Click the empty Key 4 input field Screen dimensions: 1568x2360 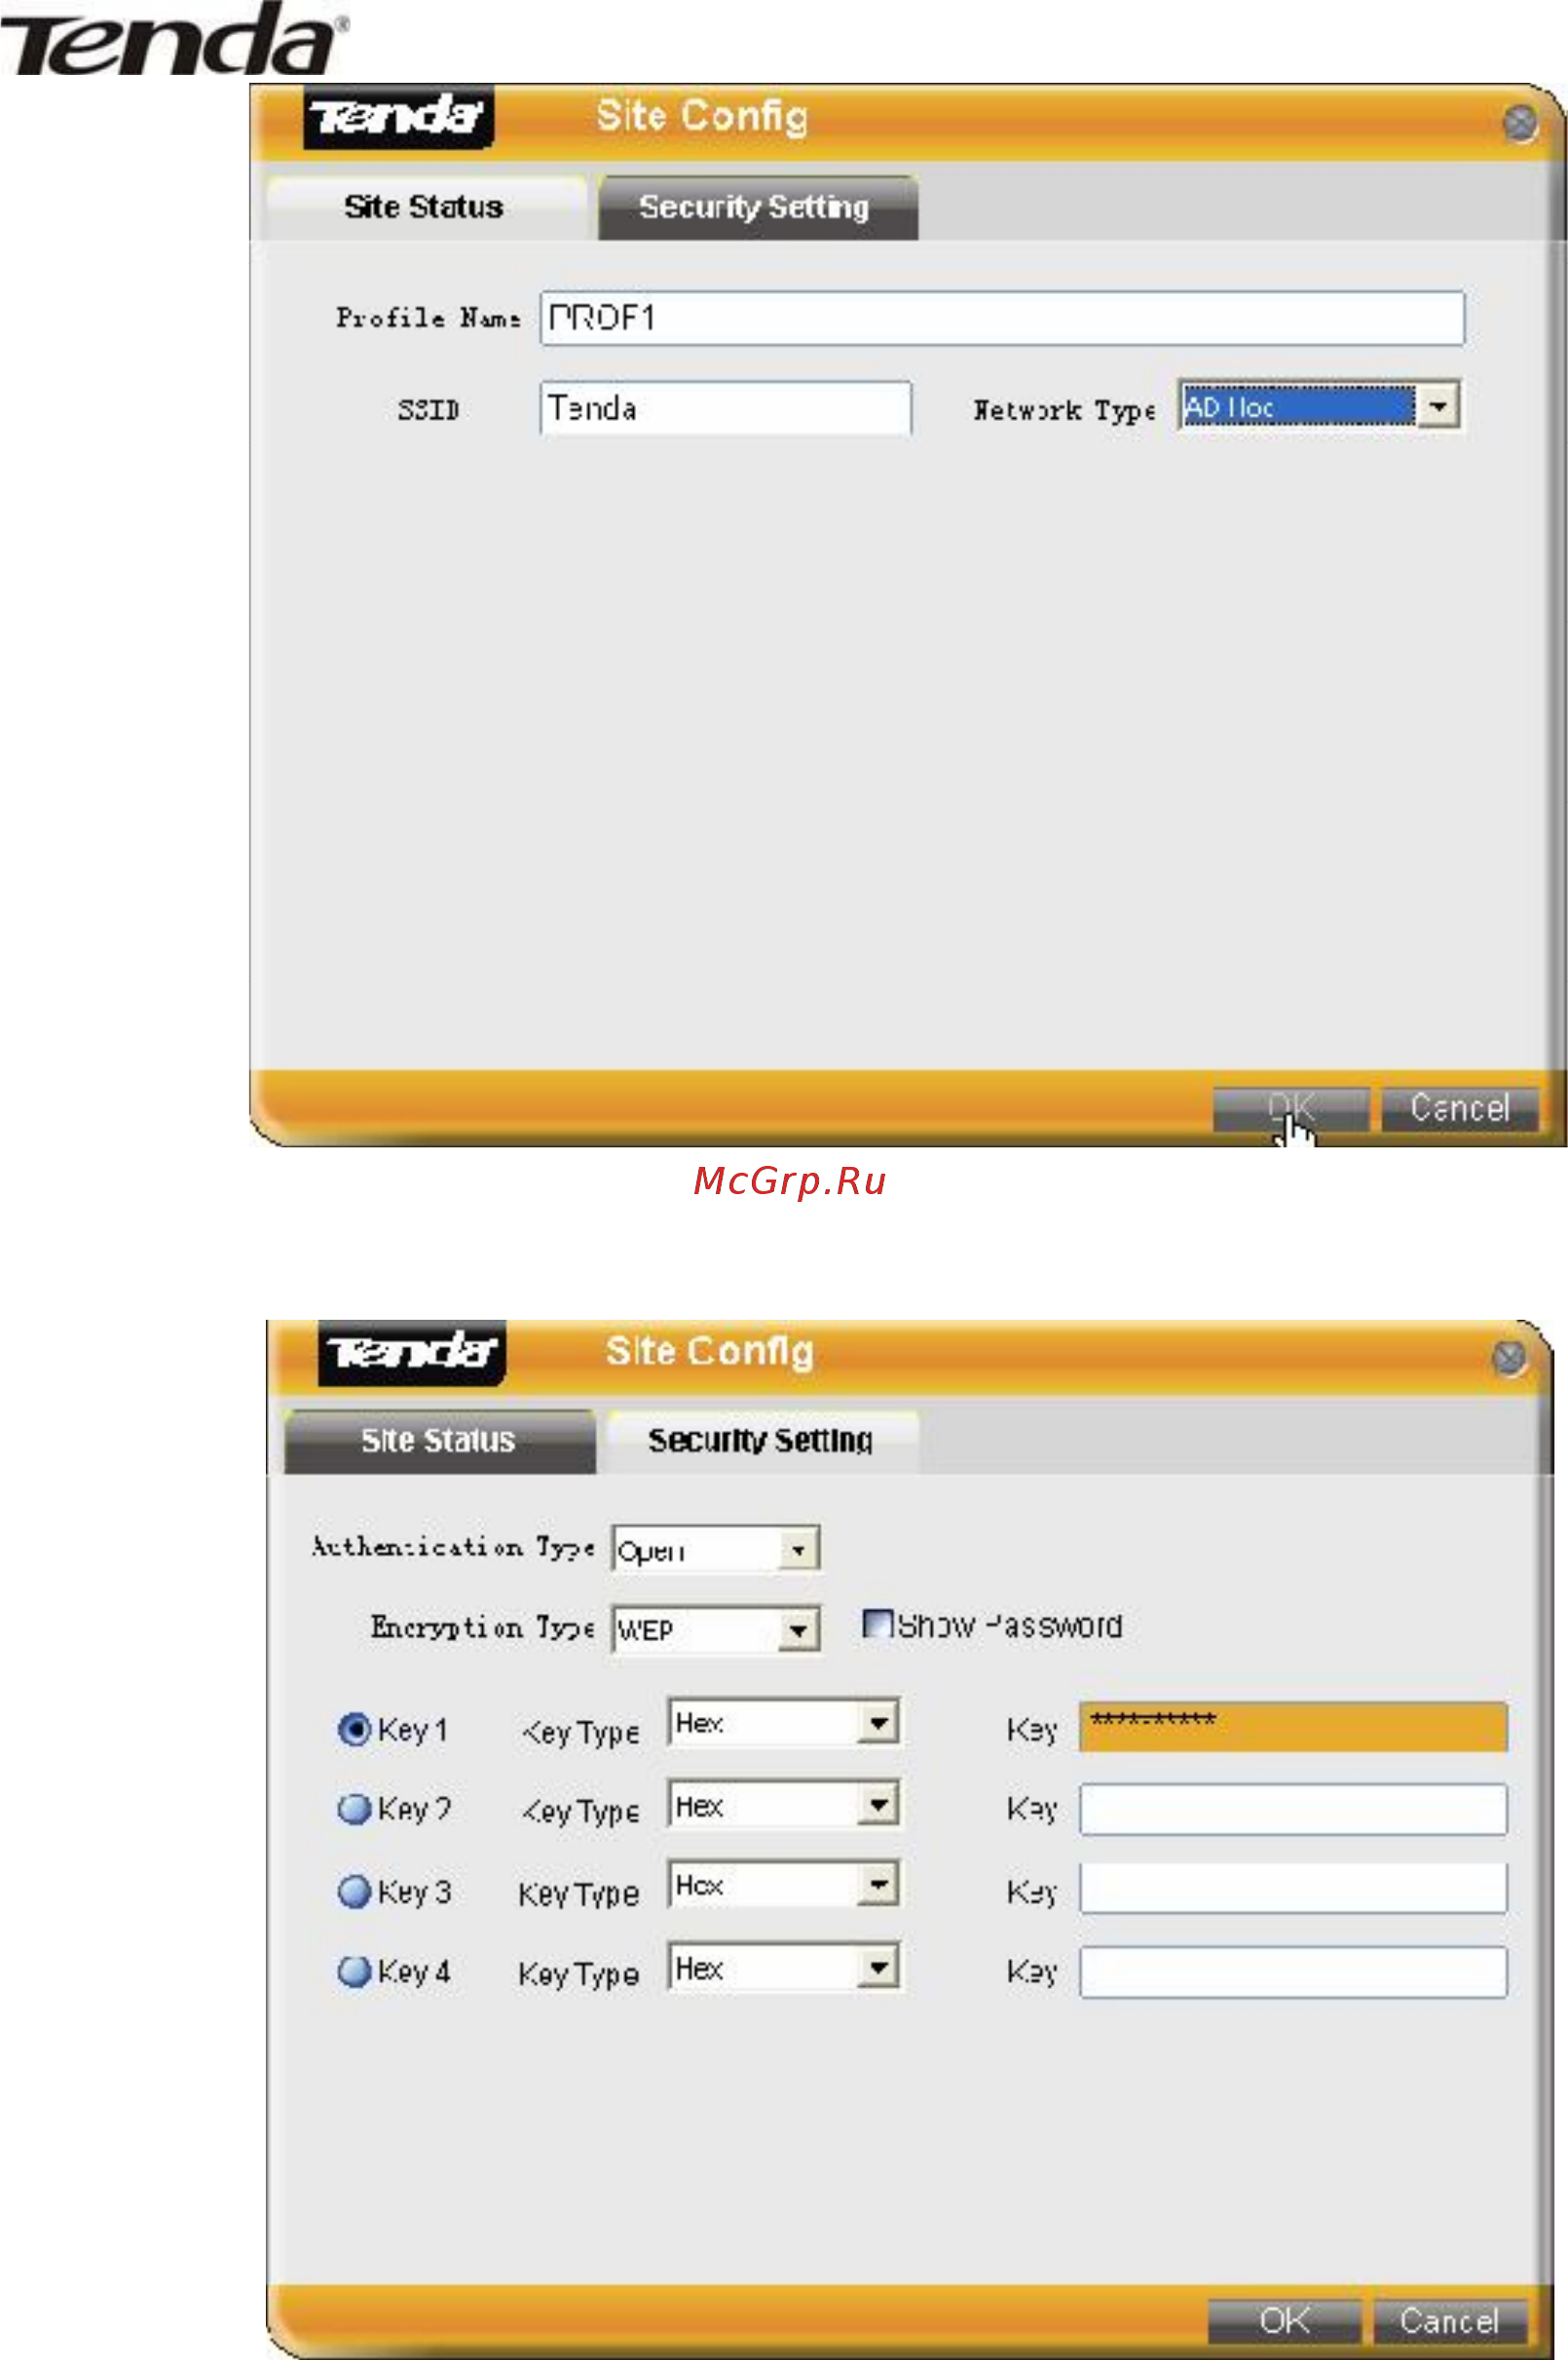[x=1293, y=1971]
